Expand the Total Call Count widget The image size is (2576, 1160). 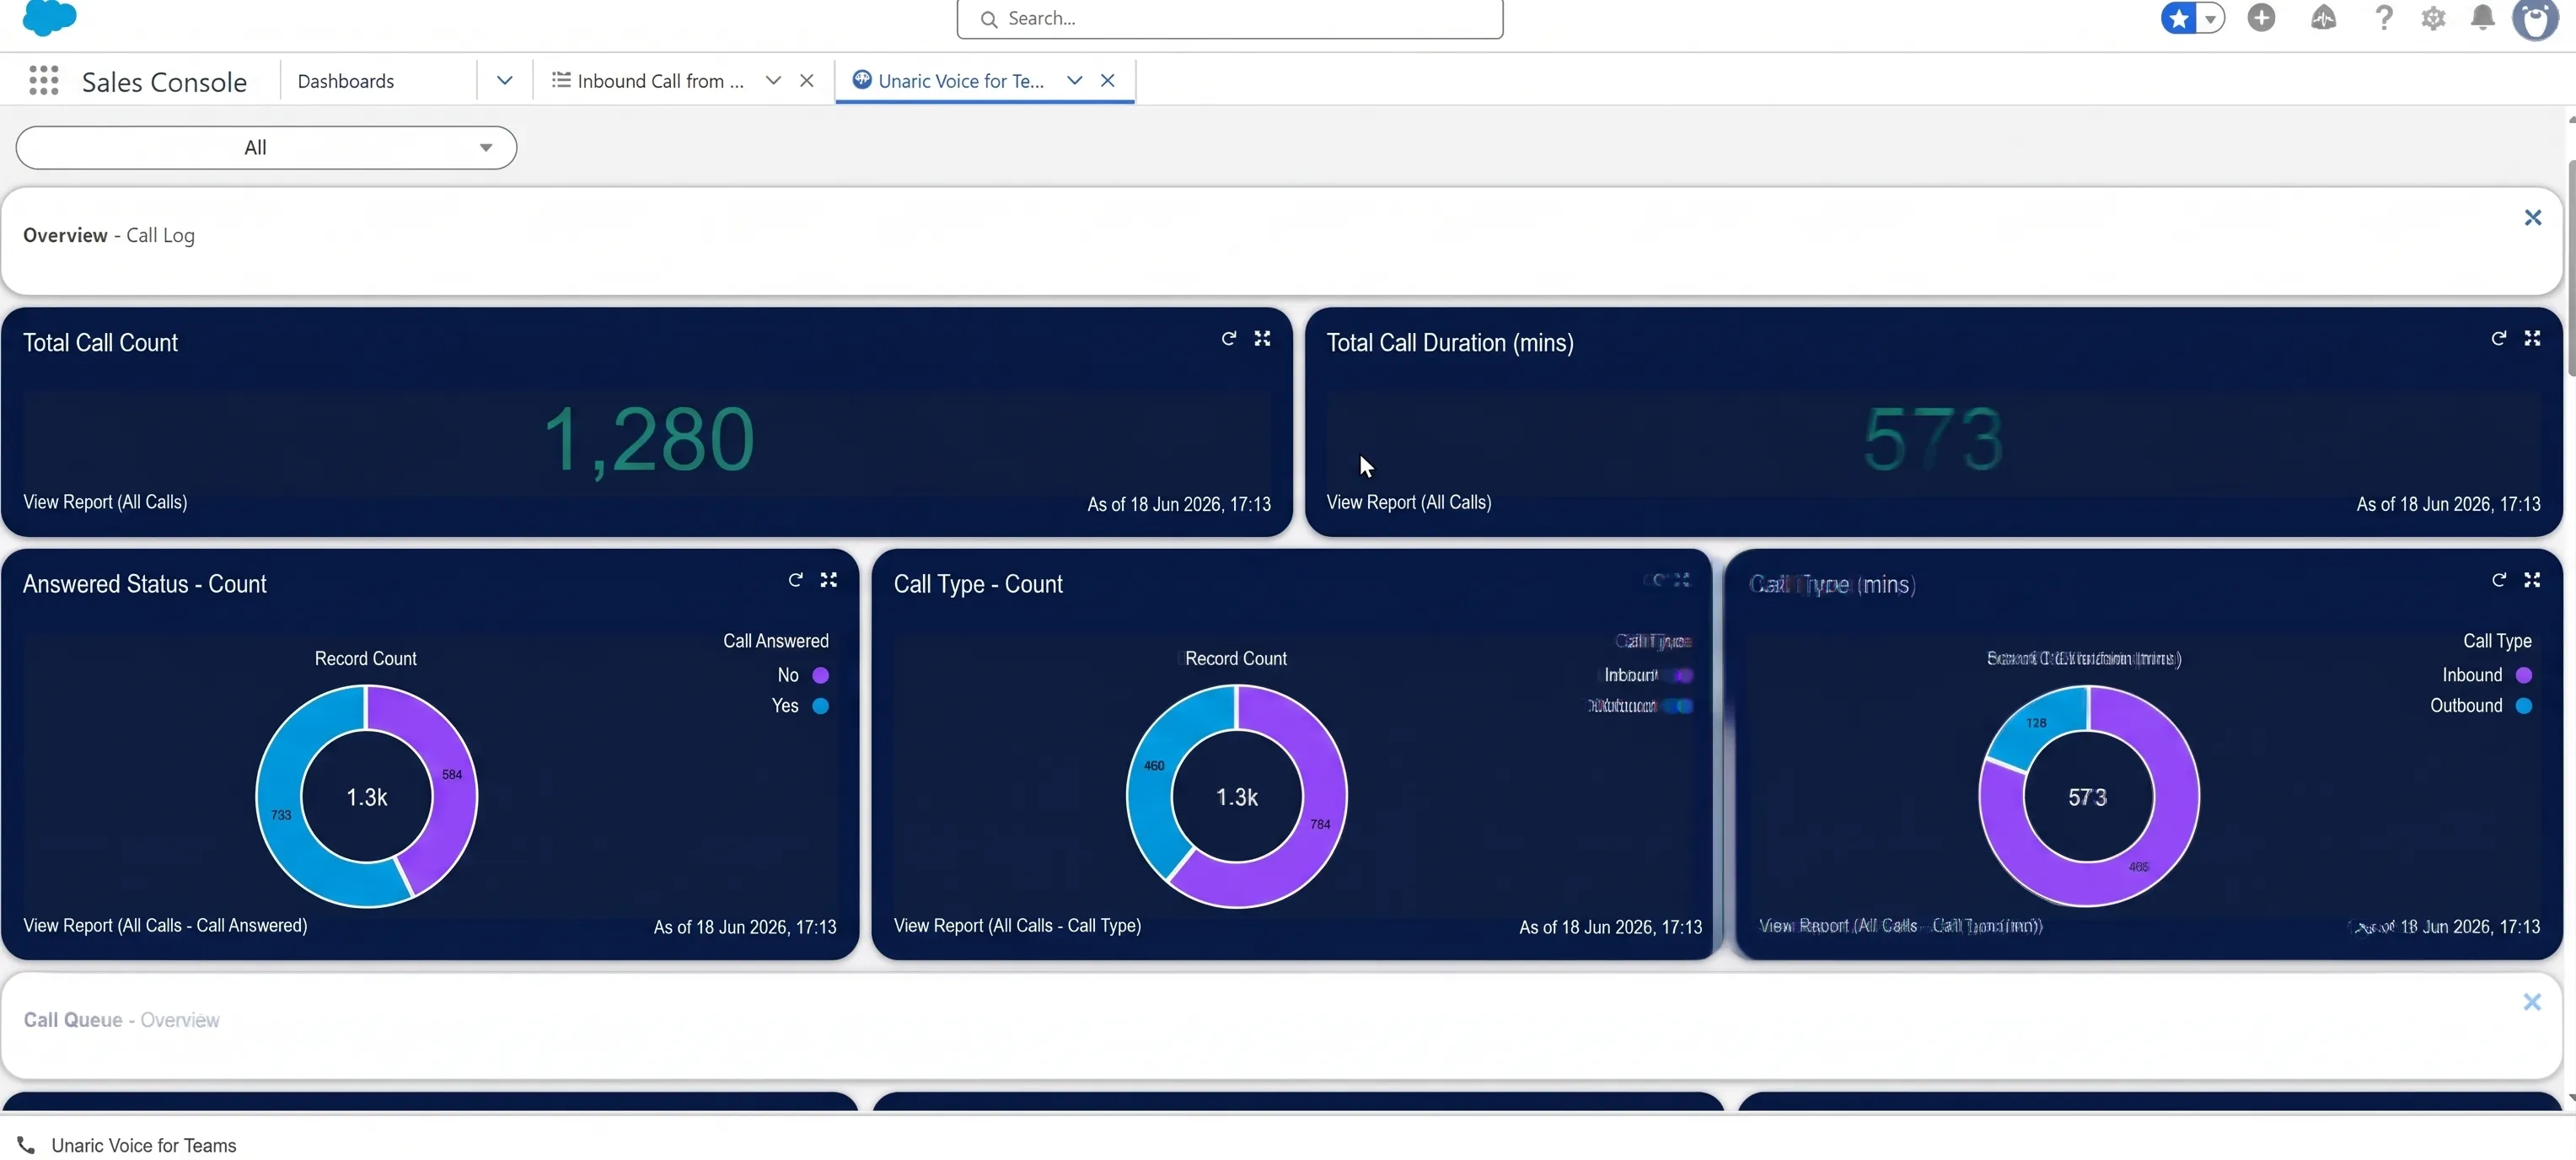(1262, 339)
